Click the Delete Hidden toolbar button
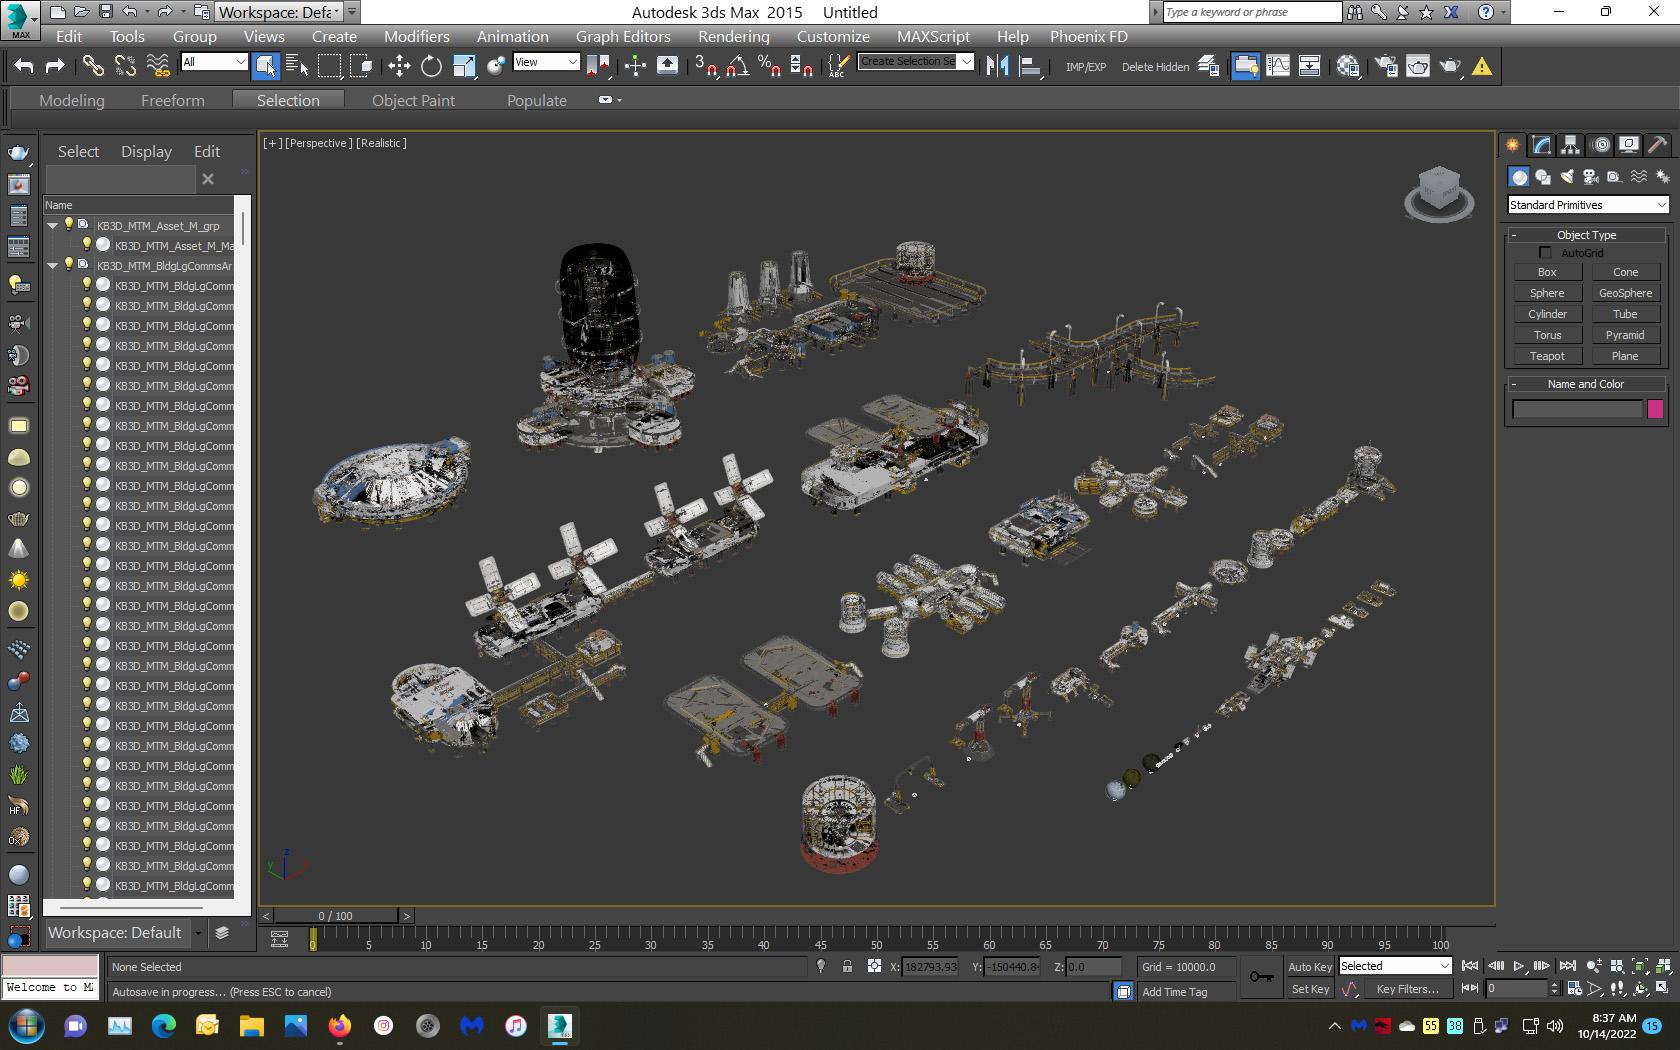 click(x=1155, y=67)
